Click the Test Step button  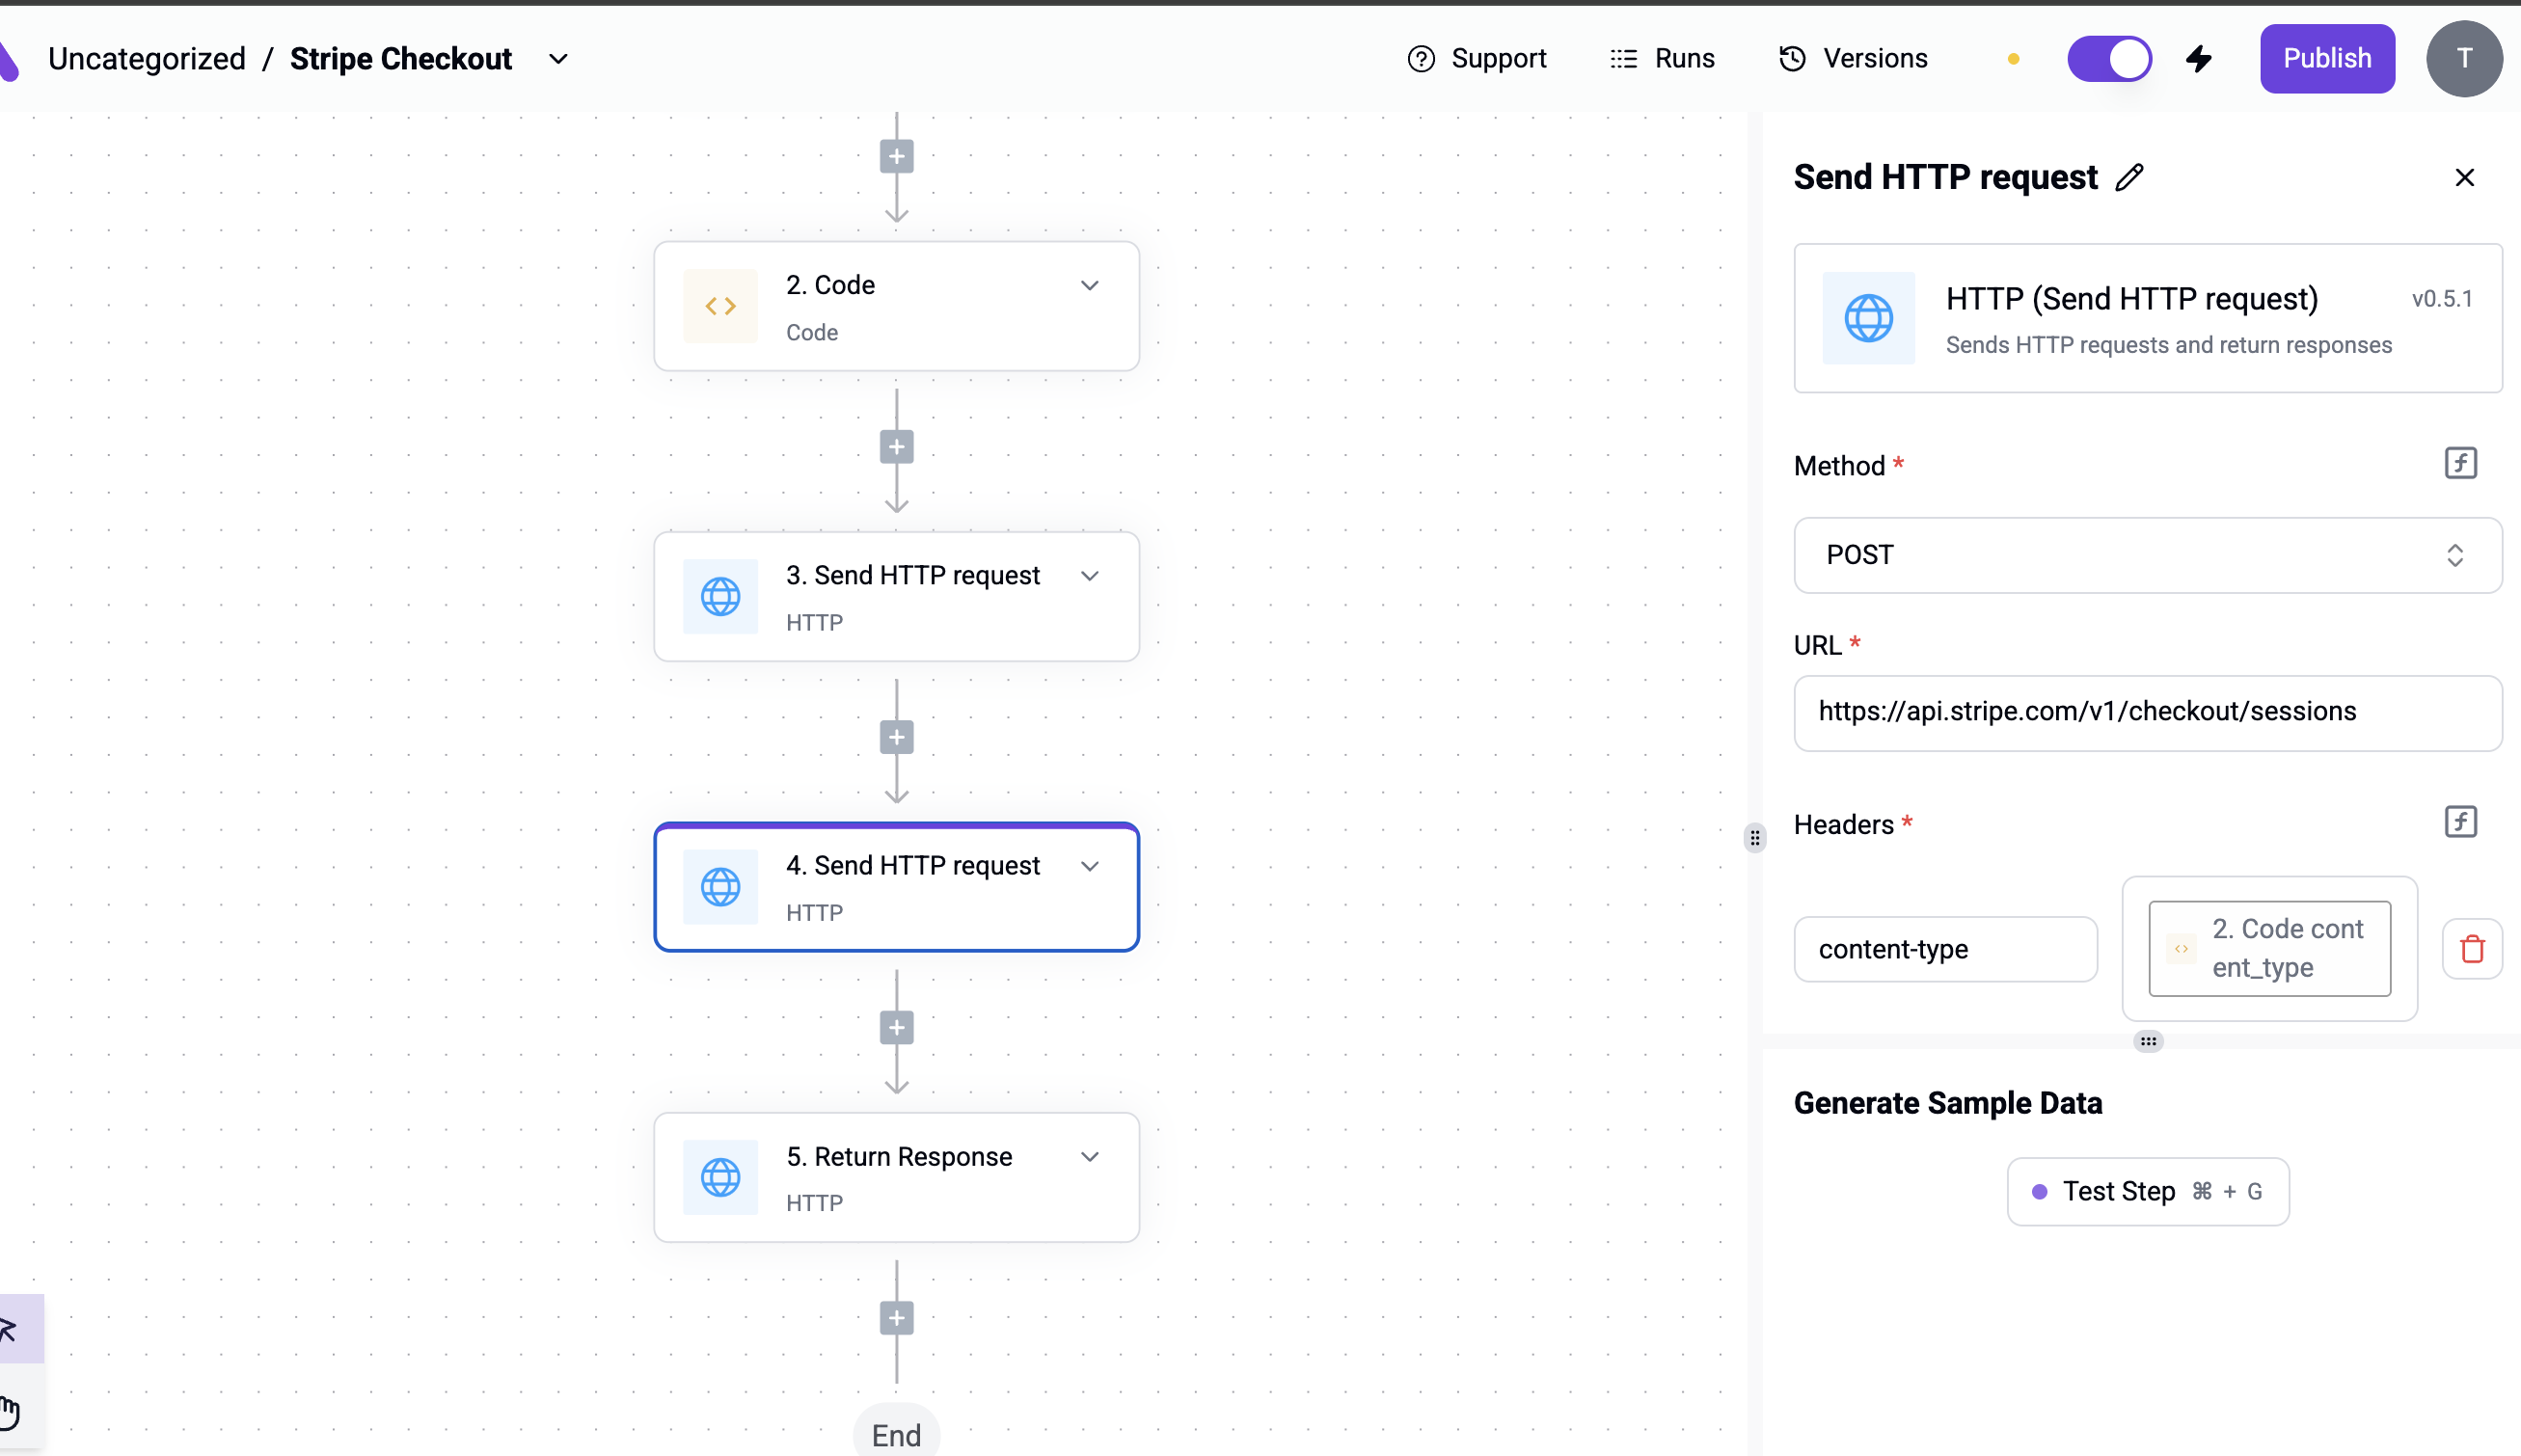pyautogui.click(x=2147, y=1192)
